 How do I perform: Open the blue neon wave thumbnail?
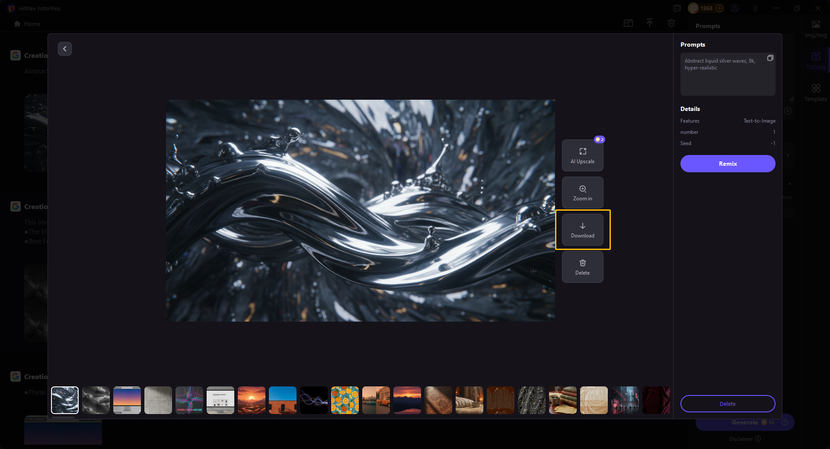(x=314, y=400)
